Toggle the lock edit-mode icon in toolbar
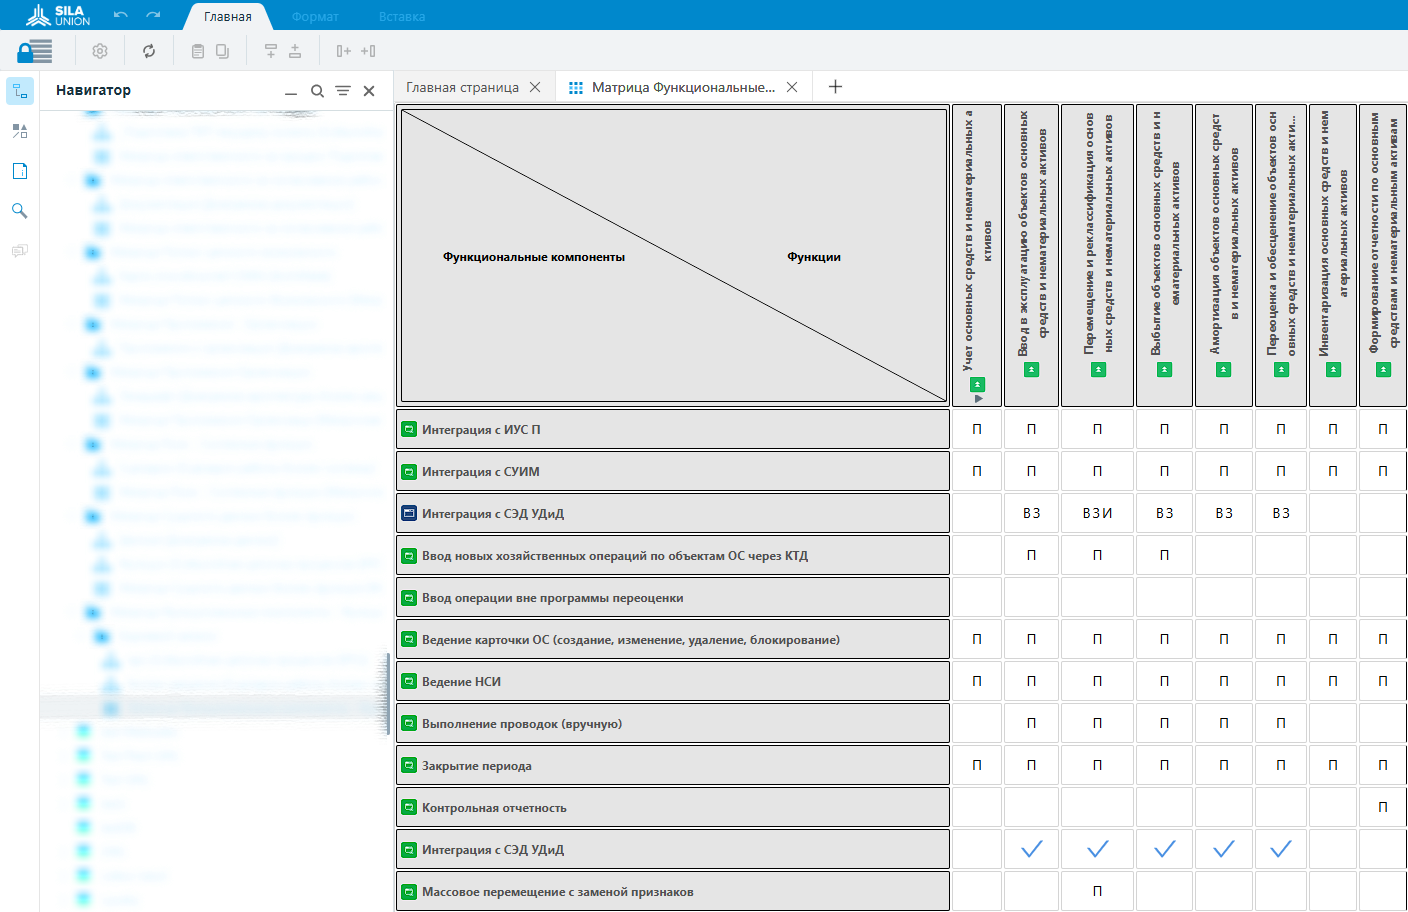The height and width of the screenshot is (912, 1408). [34, 51]
